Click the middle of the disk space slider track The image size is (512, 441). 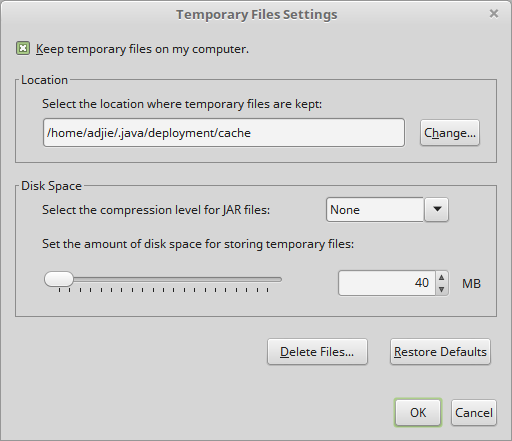(163, 279)
